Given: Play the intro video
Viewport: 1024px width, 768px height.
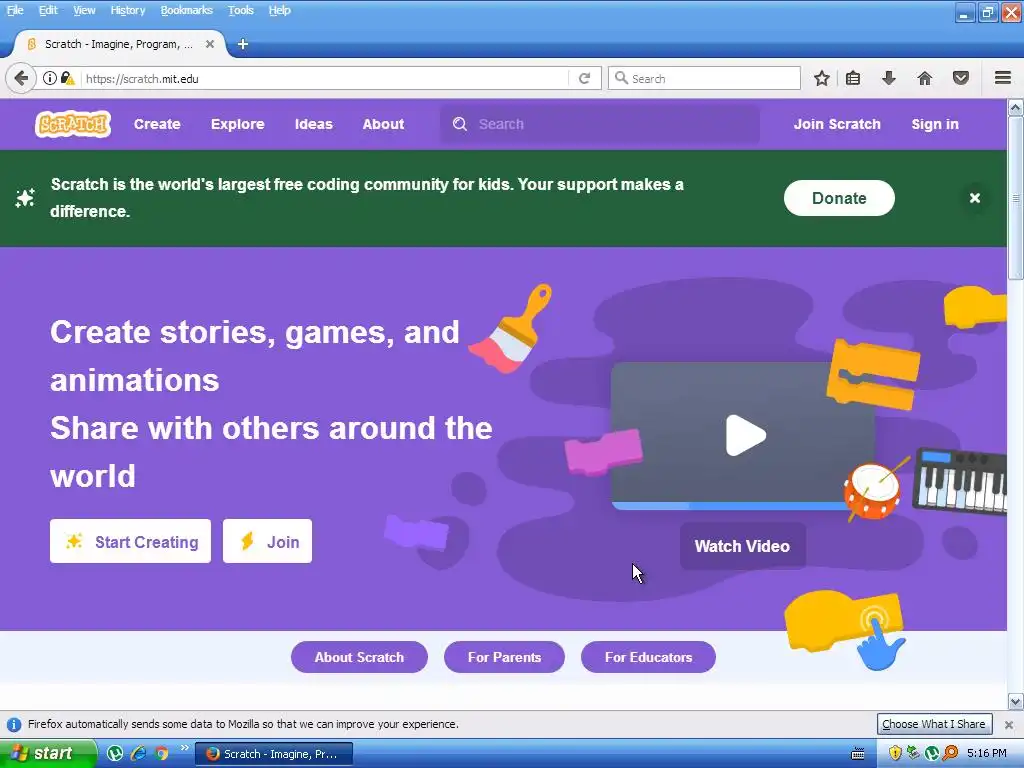Looking at the screenshot, I should tap(745, 435).
